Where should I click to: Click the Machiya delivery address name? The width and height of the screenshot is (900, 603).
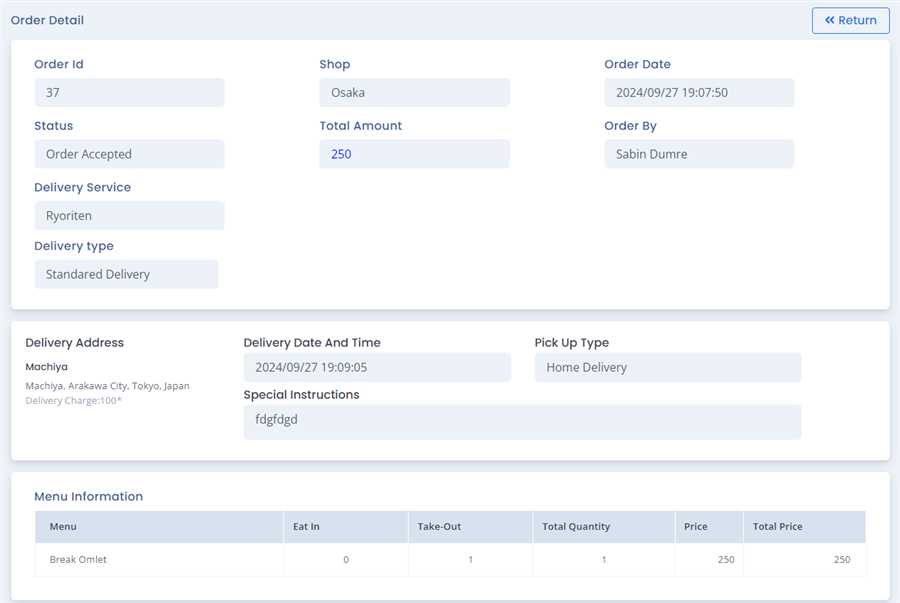click(47, 367)
